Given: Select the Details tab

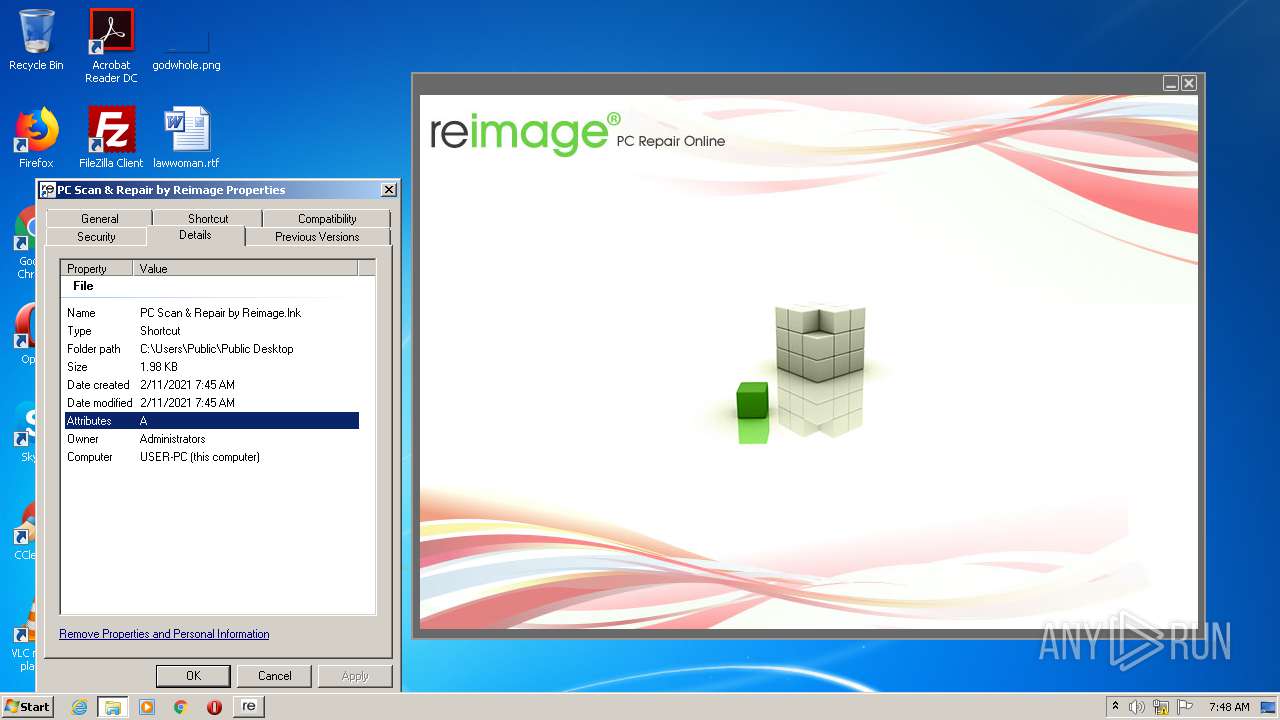Looking at the screenshot, I should pos(195,235).
